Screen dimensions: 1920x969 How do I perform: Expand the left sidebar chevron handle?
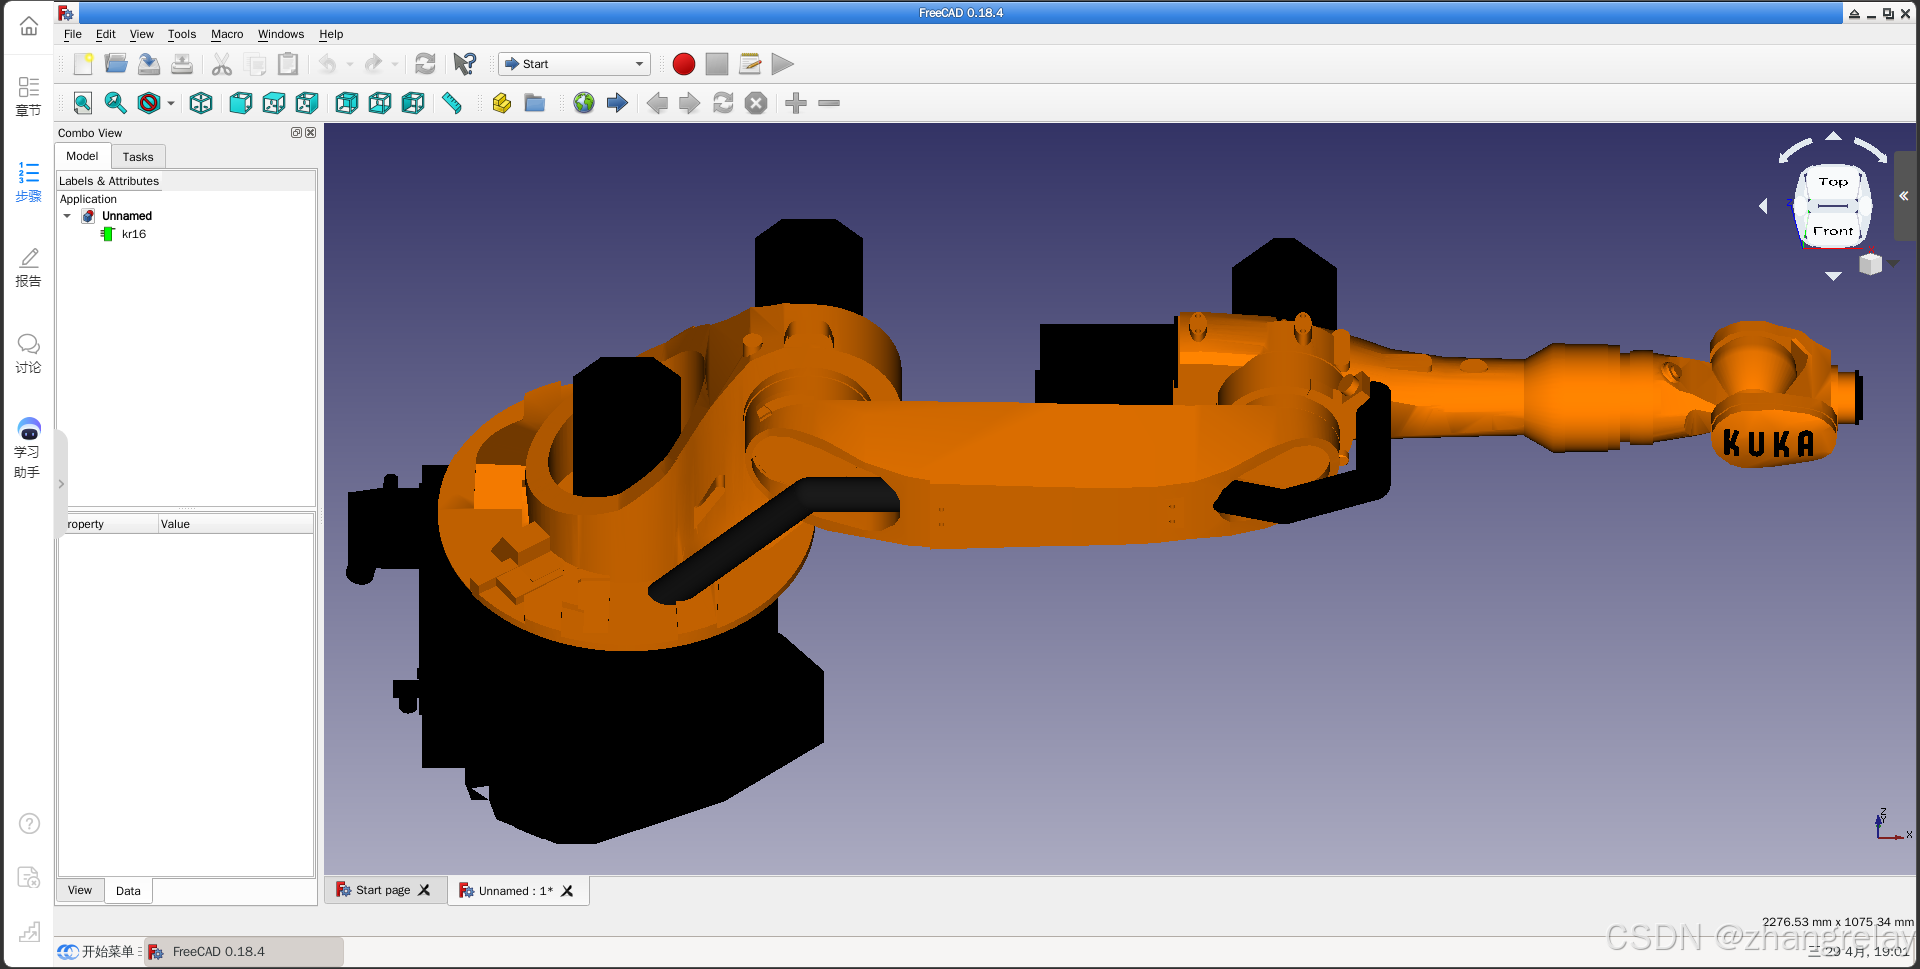61,484
